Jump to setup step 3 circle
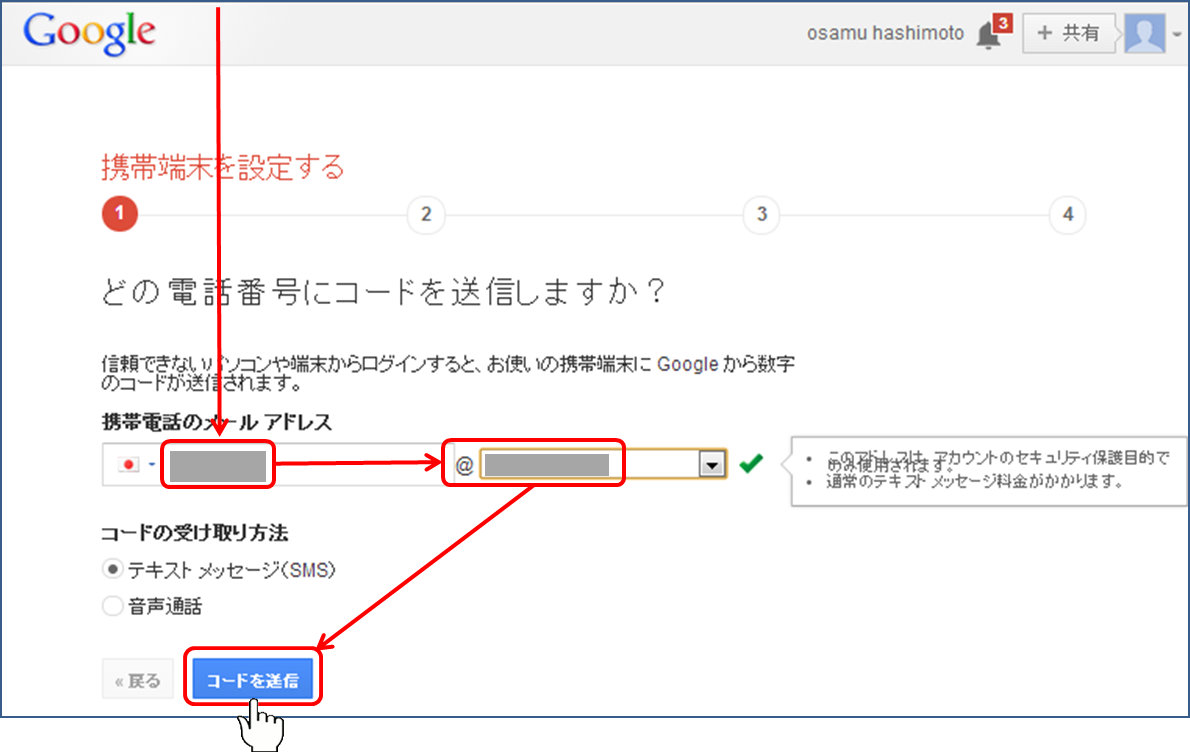 pyautogui.click(x=761, y=214)
